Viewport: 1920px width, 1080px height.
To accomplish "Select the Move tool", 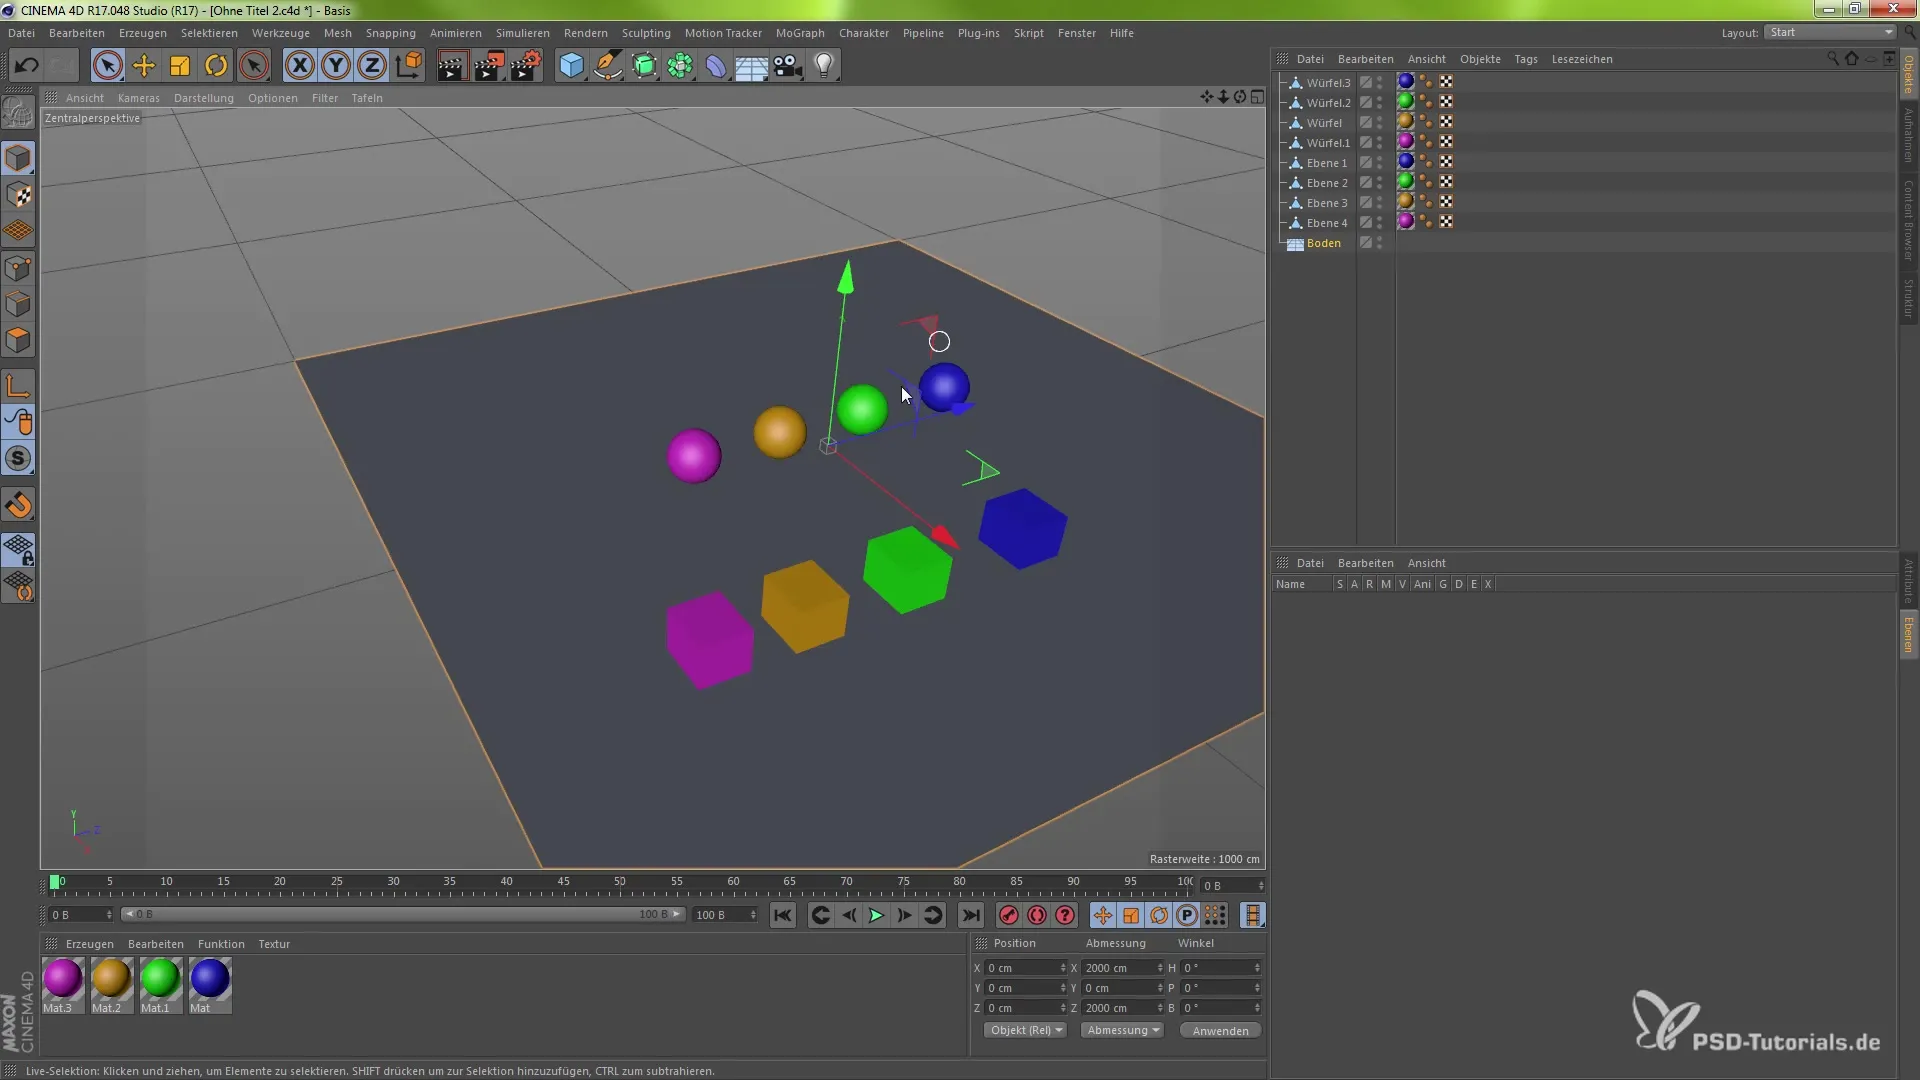I will [144, 66].
